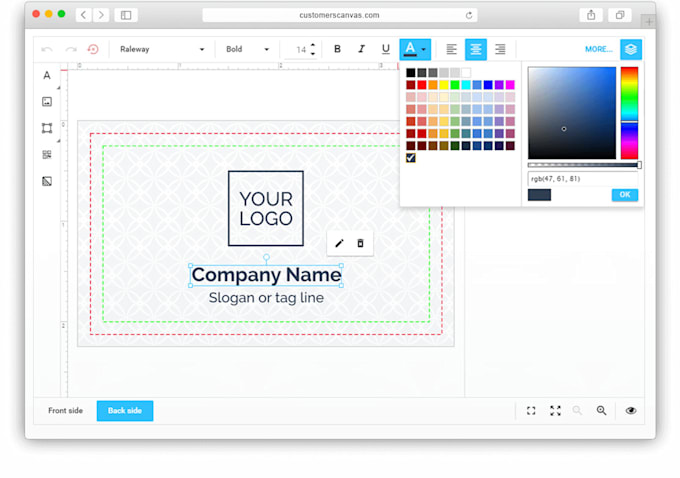Click the rotation handle above Company Name
This screenshot has width=680, height=478.
266,258
